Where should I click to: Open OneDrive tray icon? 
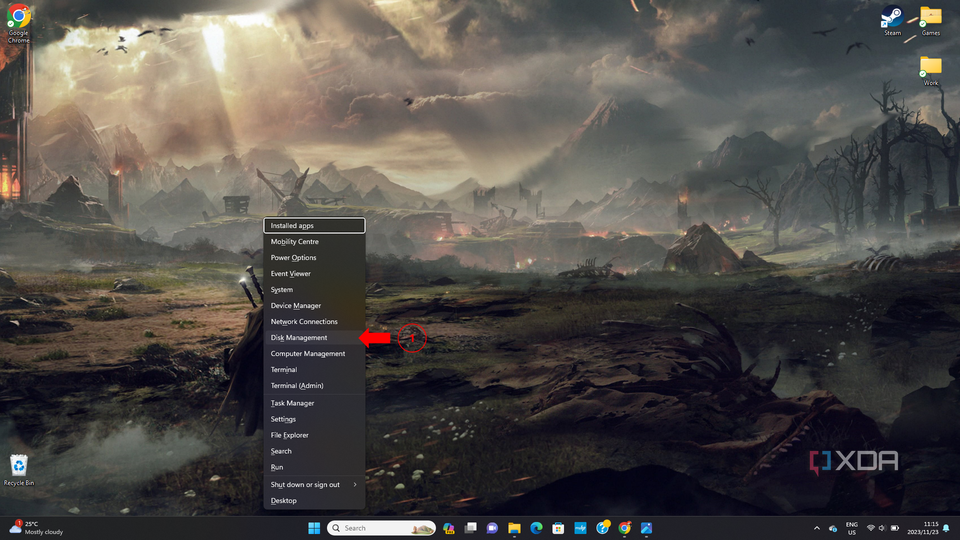point(833,528)
